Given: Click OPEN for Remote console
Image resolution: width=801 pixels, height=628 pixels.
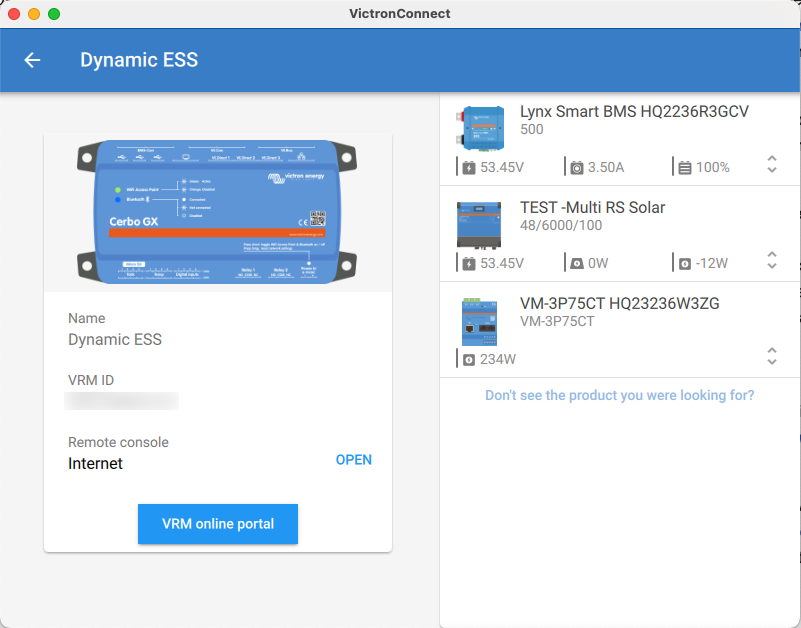Looking at the screenshot, I should point(353,460).
